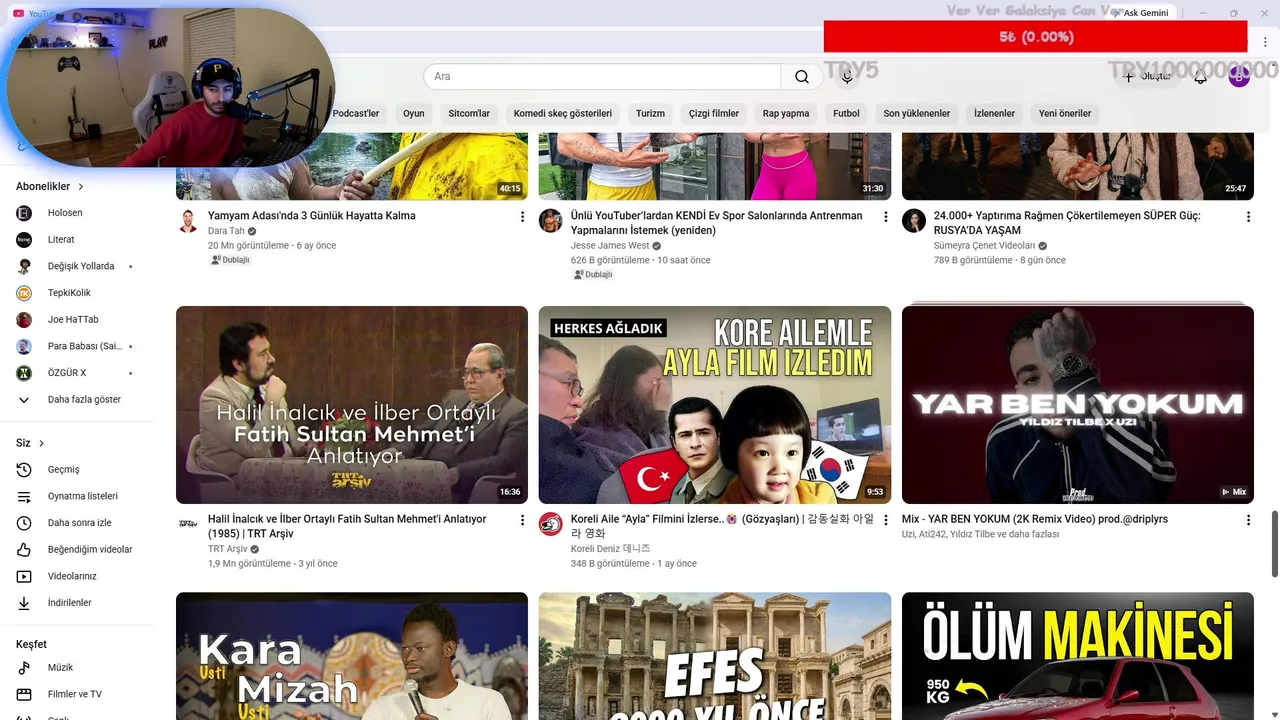
Task: Open more options for Halil İnalcık video
Action: pos(522,520)
